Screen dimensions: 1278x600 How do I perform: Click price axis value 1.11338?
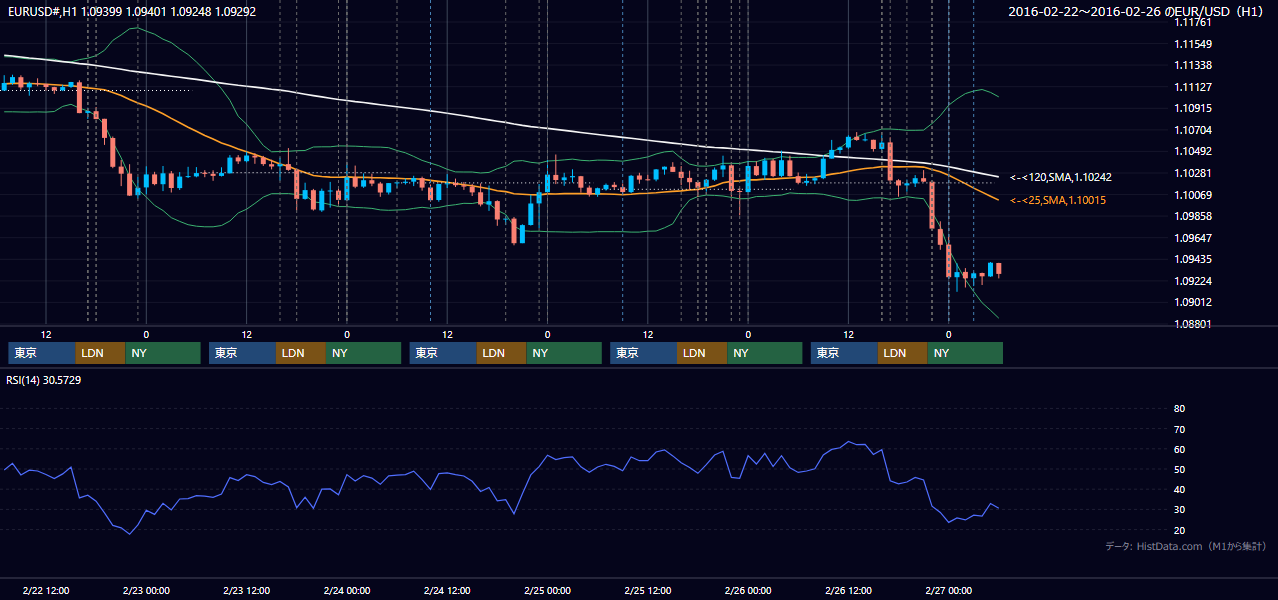(x=1192, y=66)
